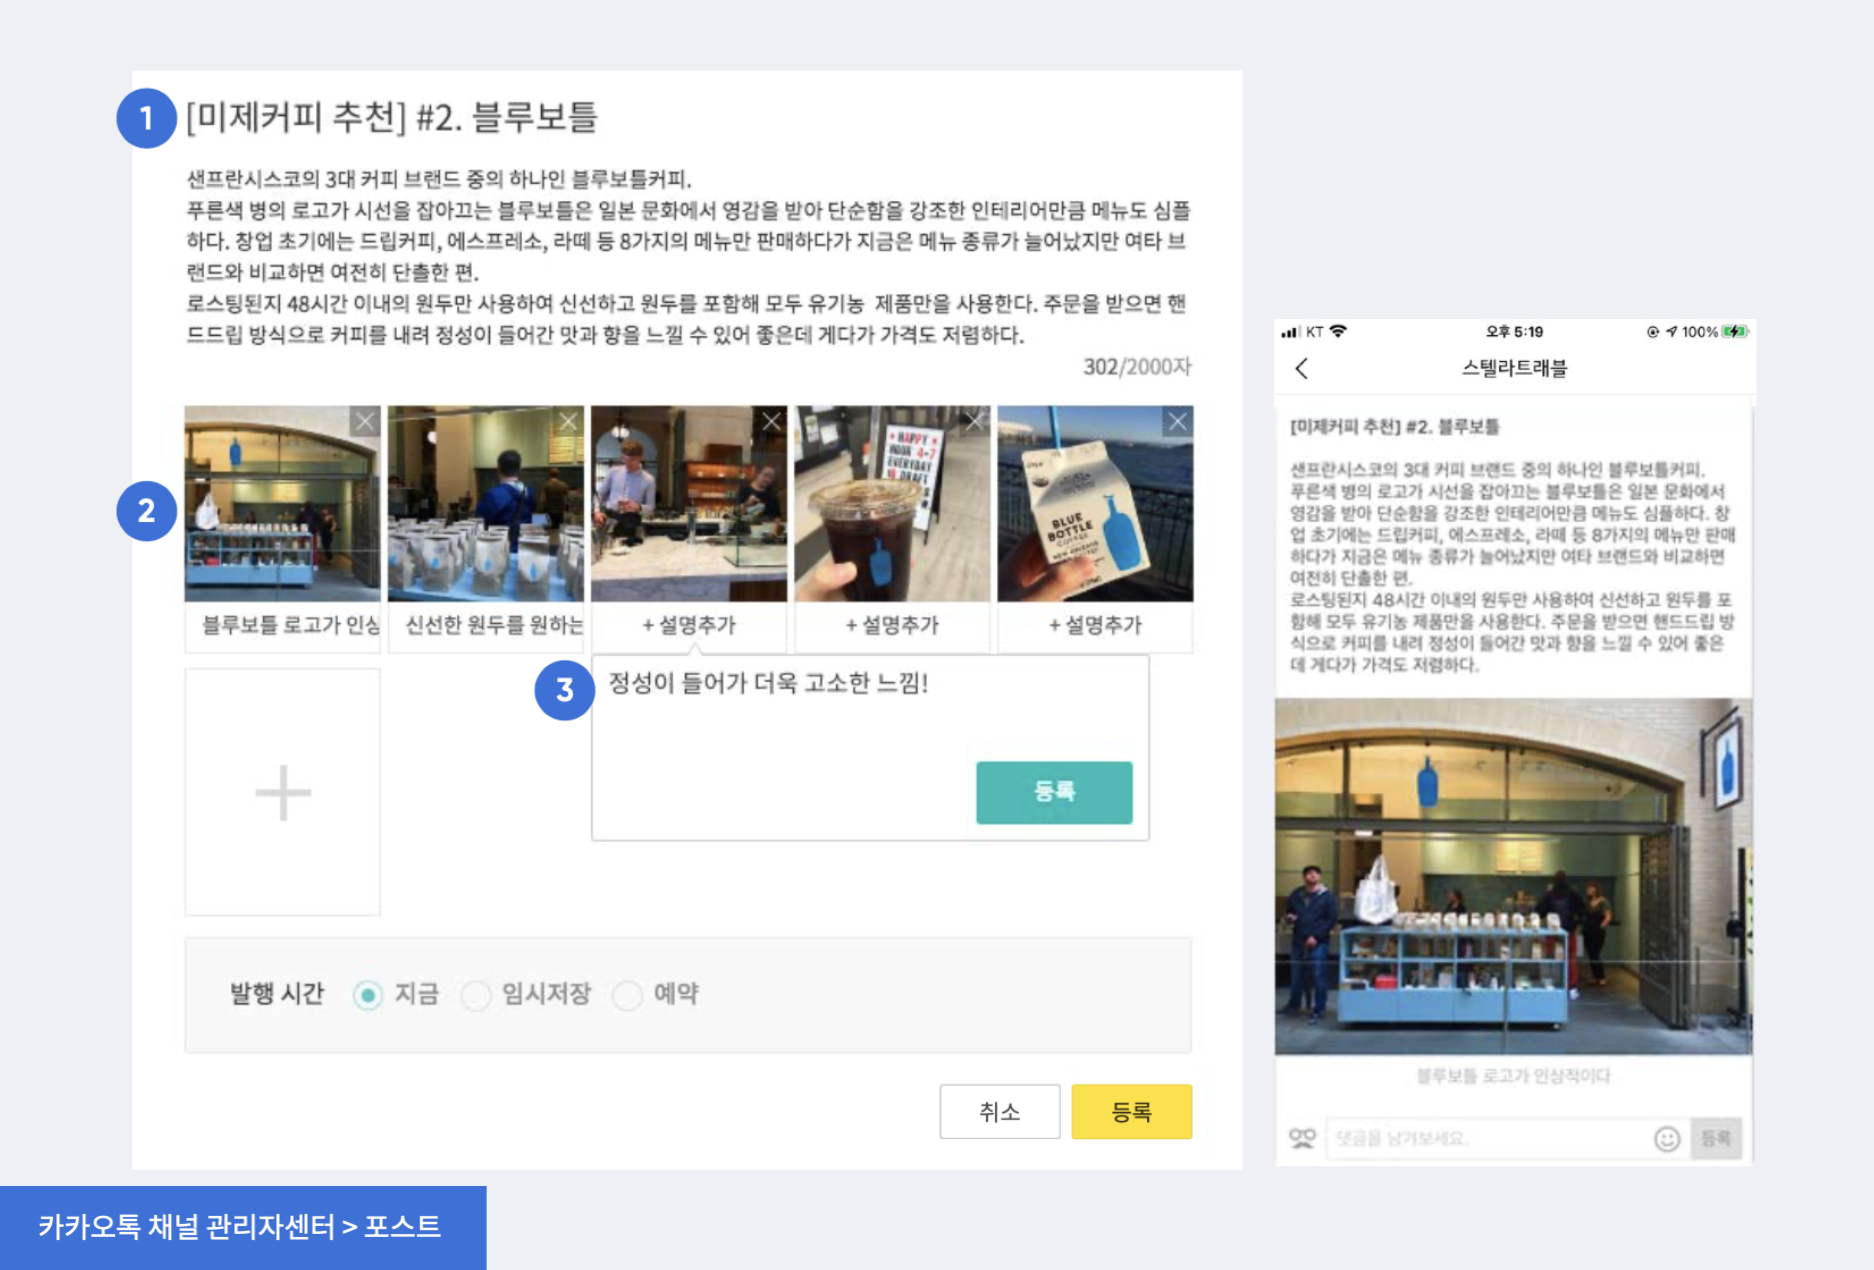Remove the coffee bags photo with X
1874x1270 pixels.
tap(568, 421)
